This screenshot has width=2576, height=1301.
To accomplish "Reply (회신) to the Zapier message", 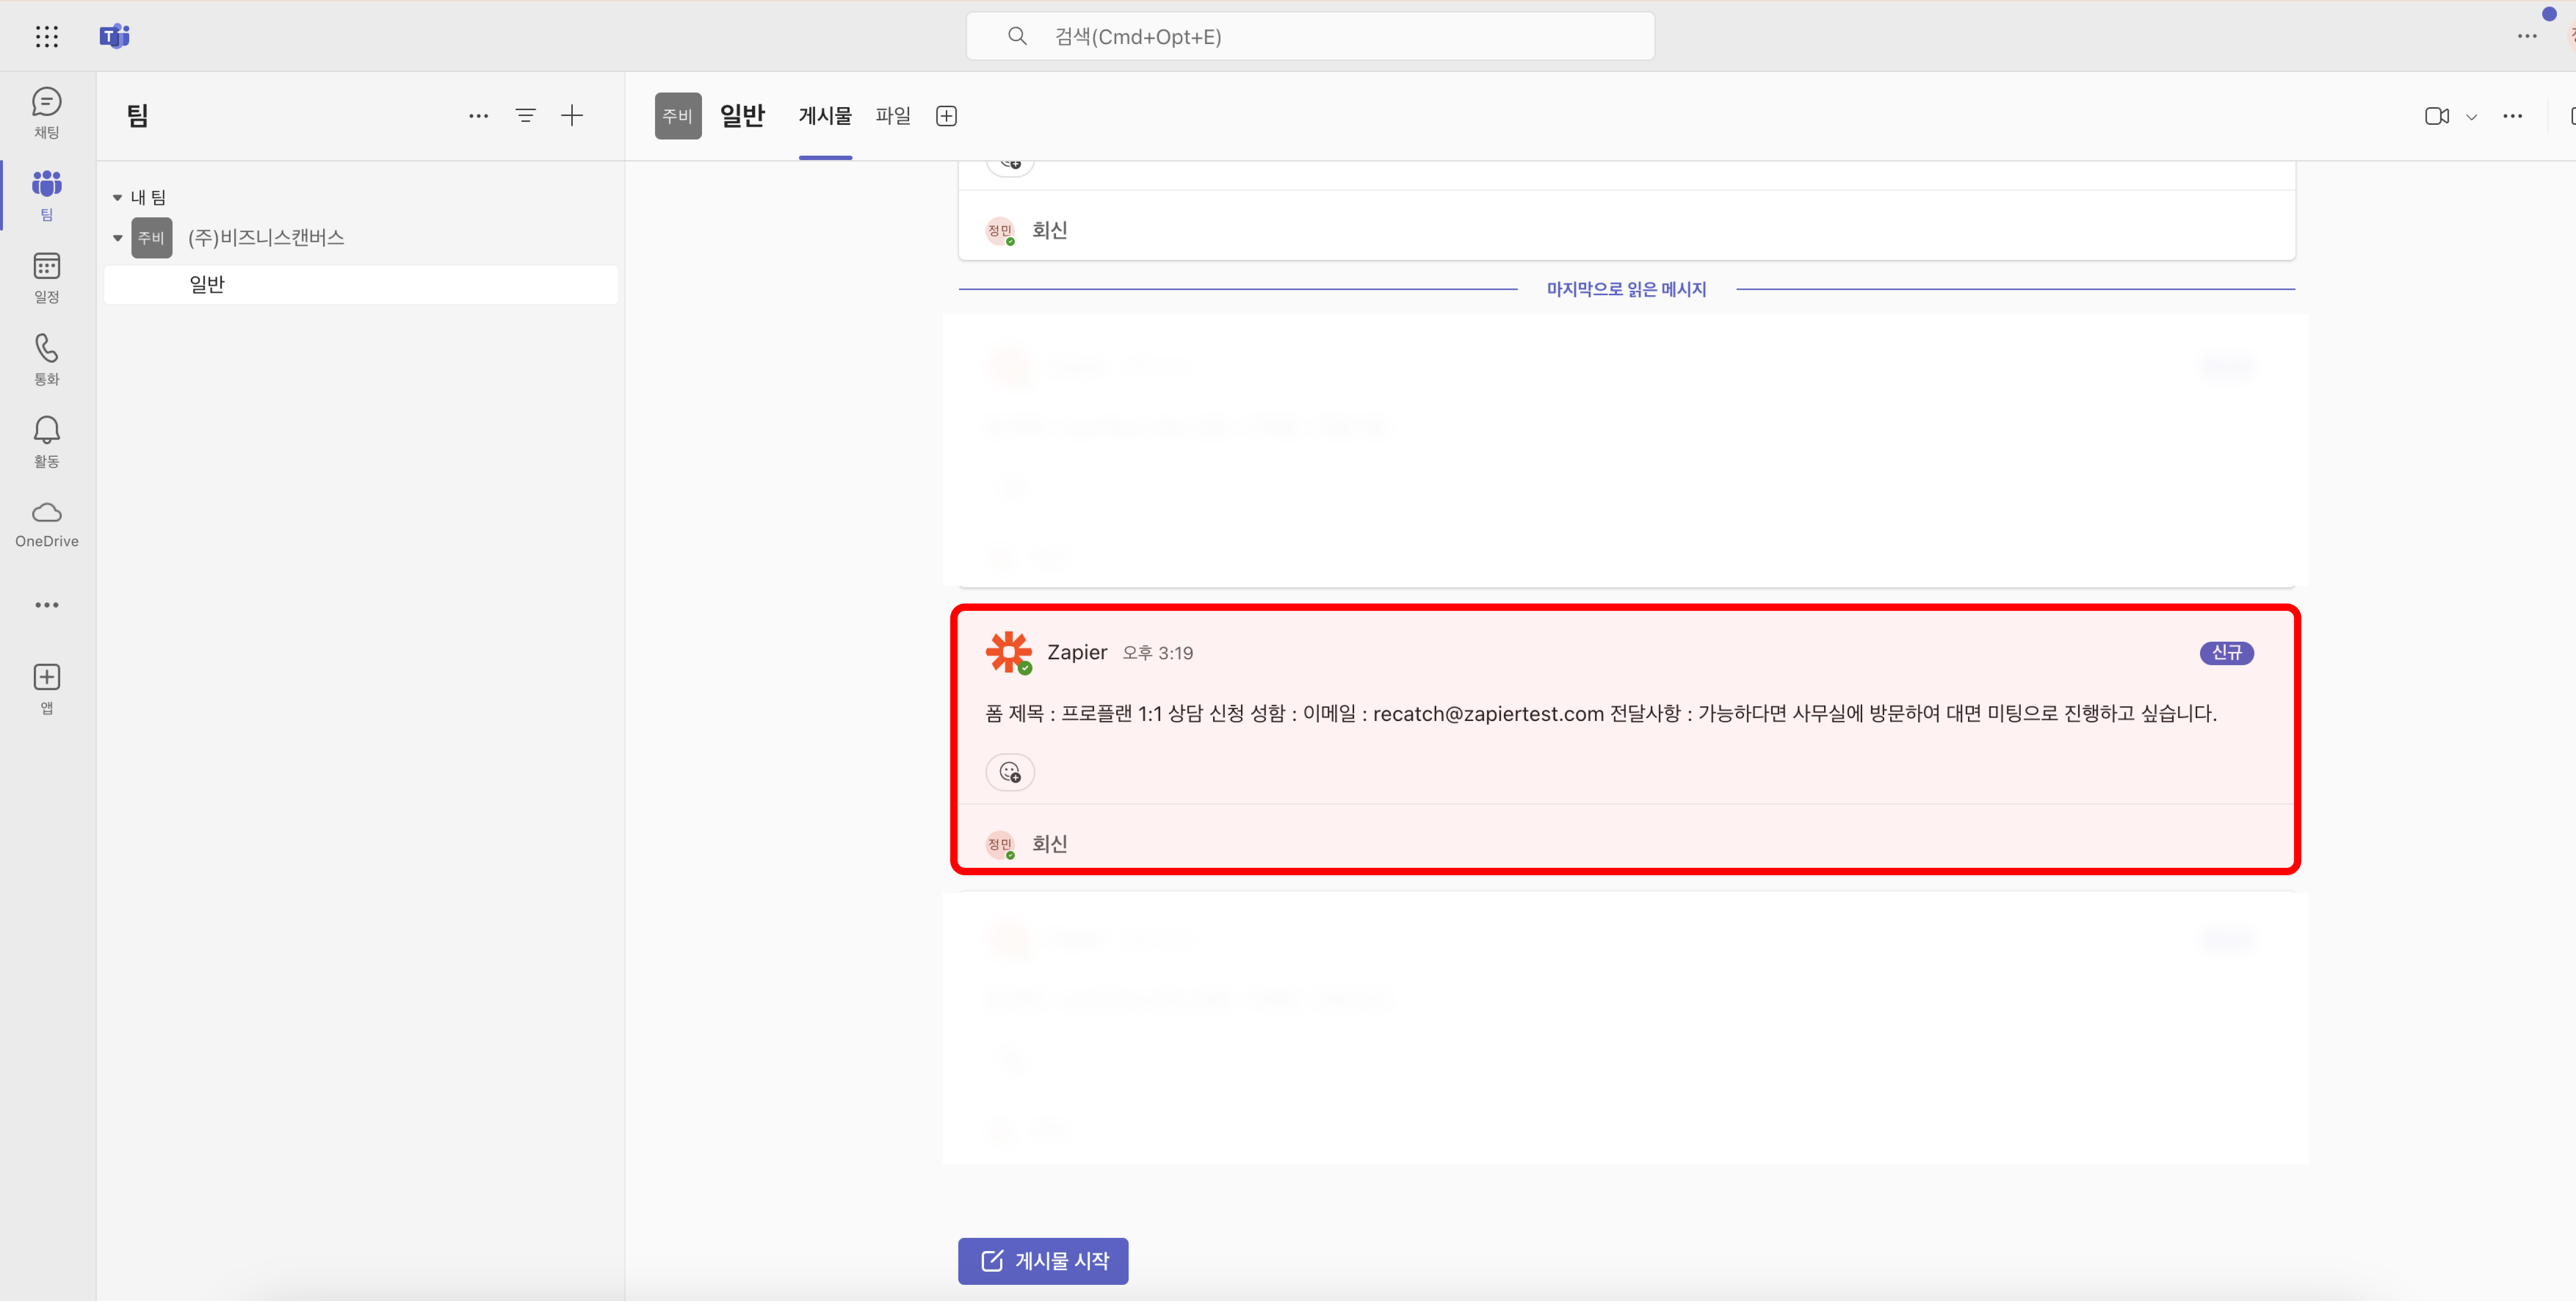I will [1049, 844].
